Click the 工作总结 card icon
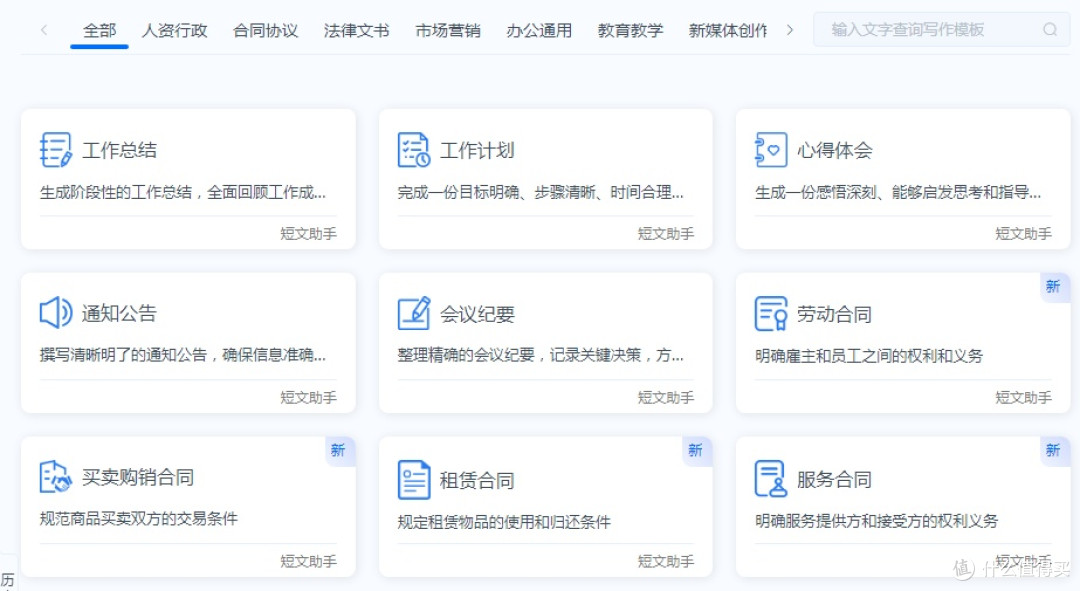Screen dimensions: 1080x591 click(x=56, y=150)
